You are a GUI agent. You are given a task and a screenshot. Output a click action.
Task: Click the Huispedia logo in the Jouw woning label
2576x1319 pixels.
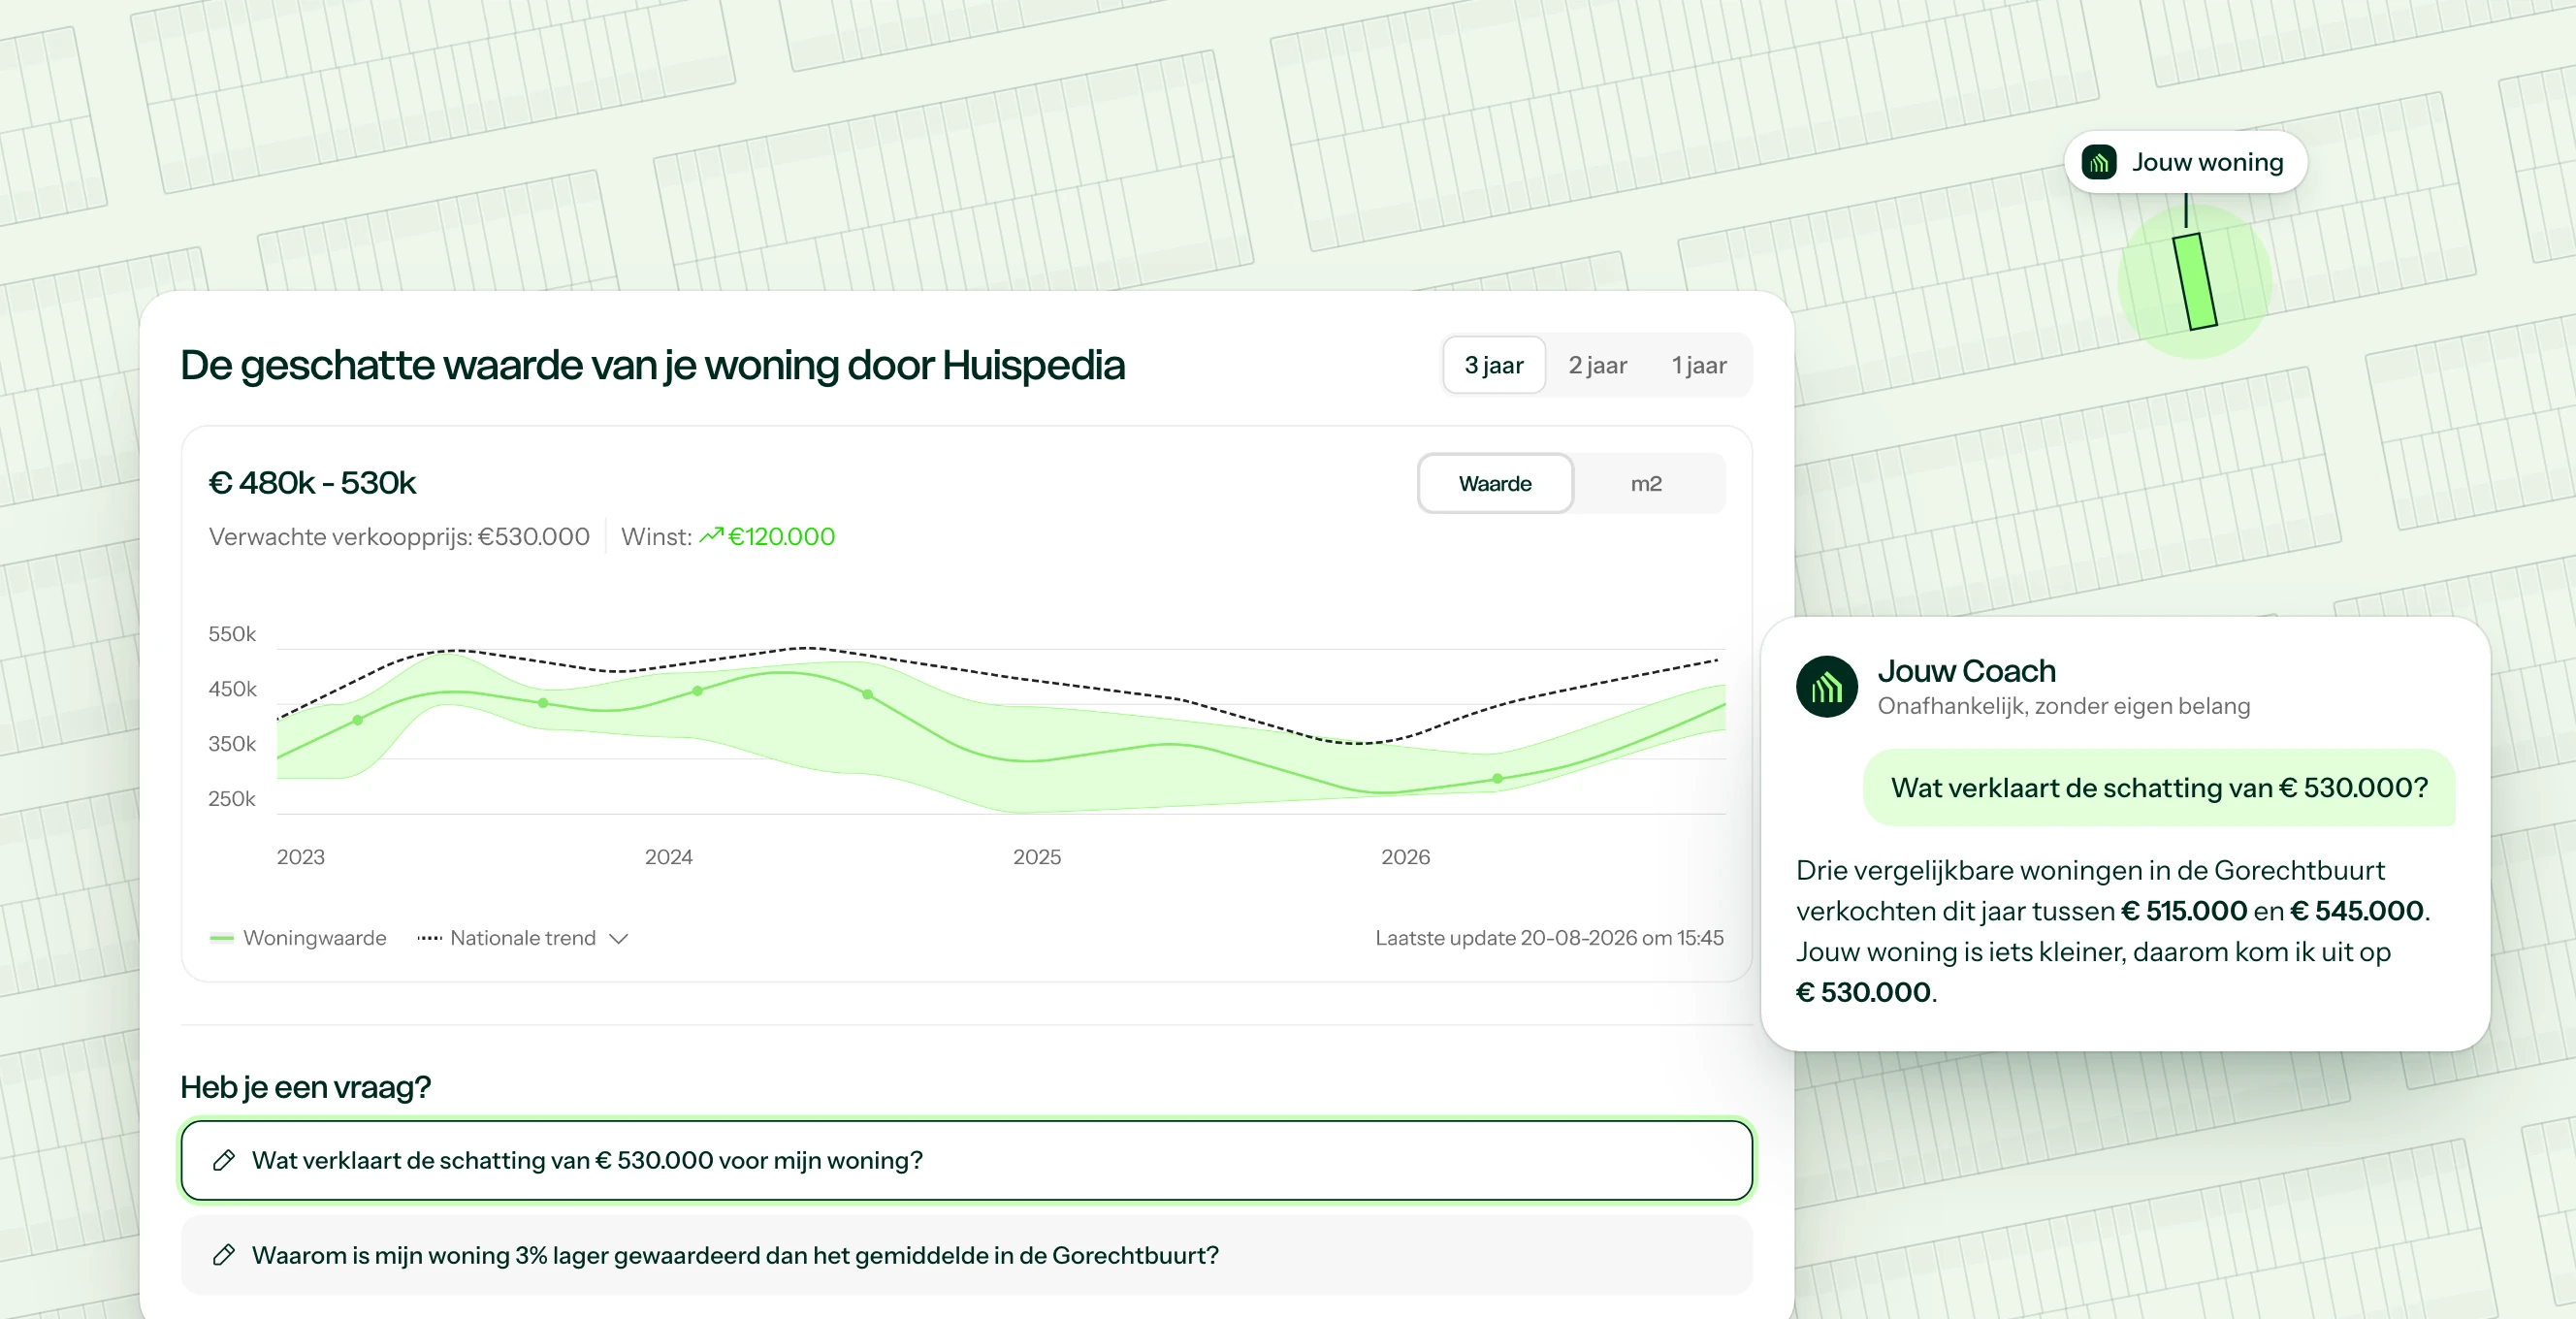click(2098, 162)
